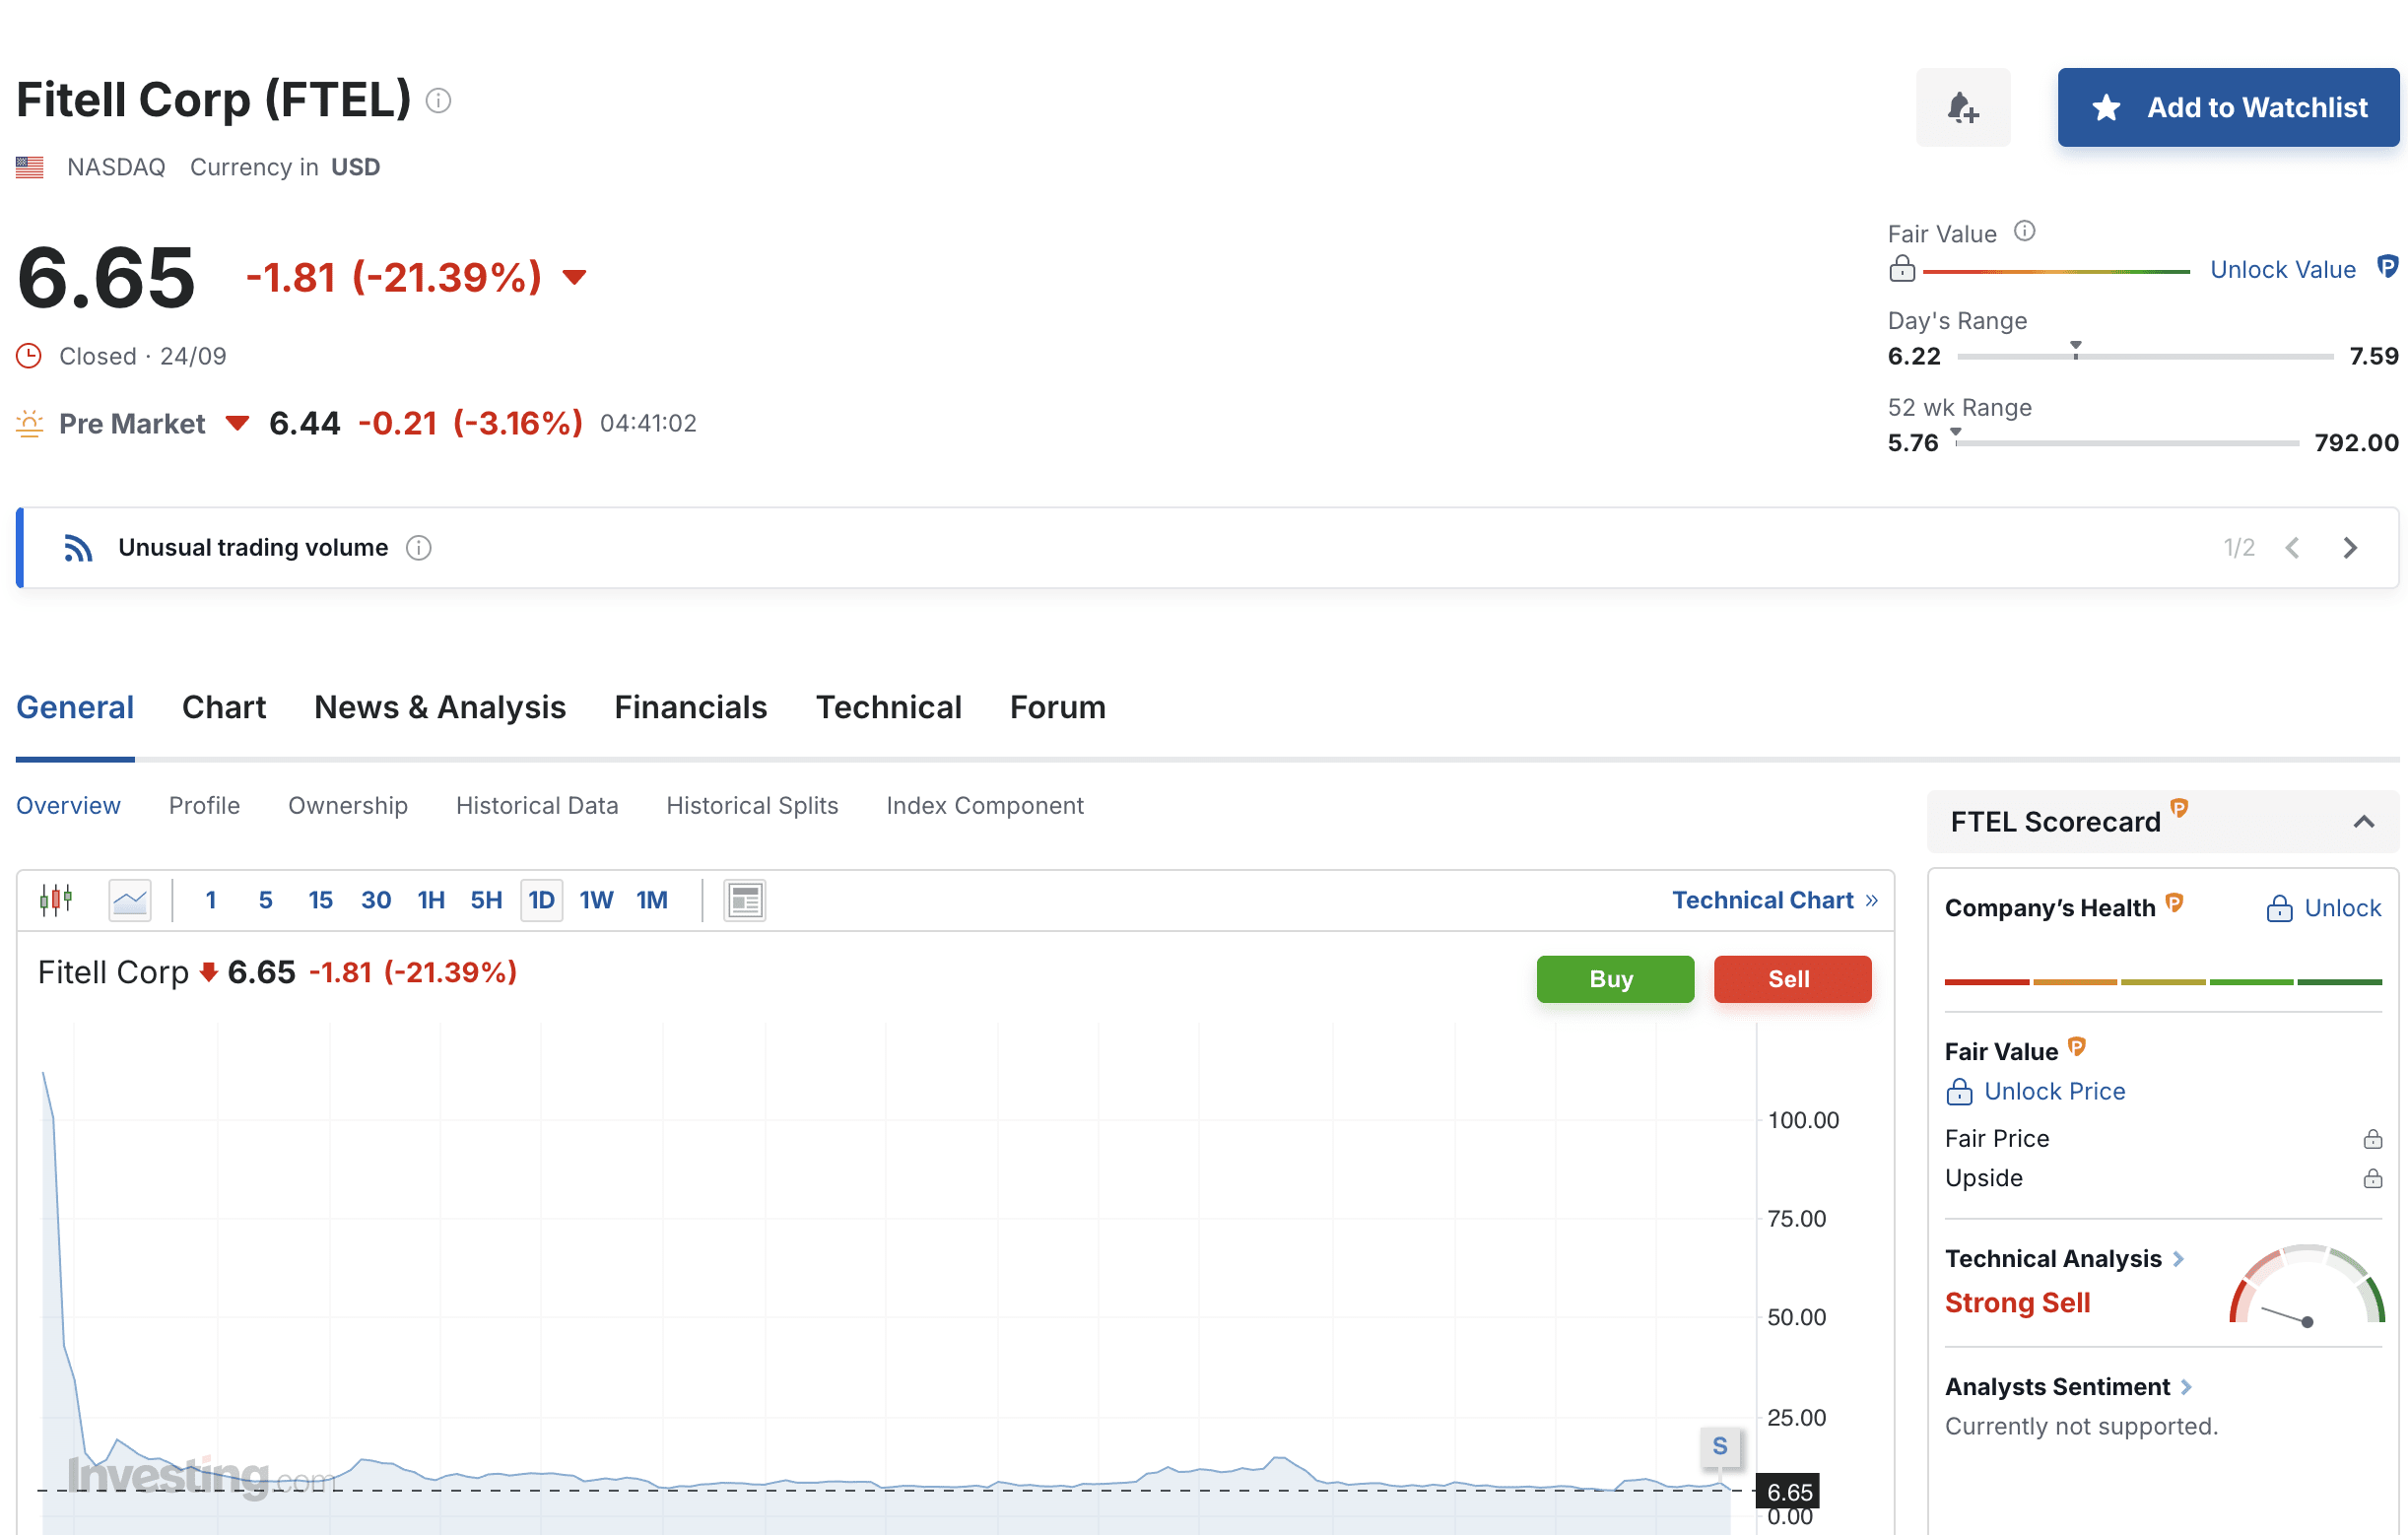Click Add to Watchlist button

click(x=2227, y=107)
